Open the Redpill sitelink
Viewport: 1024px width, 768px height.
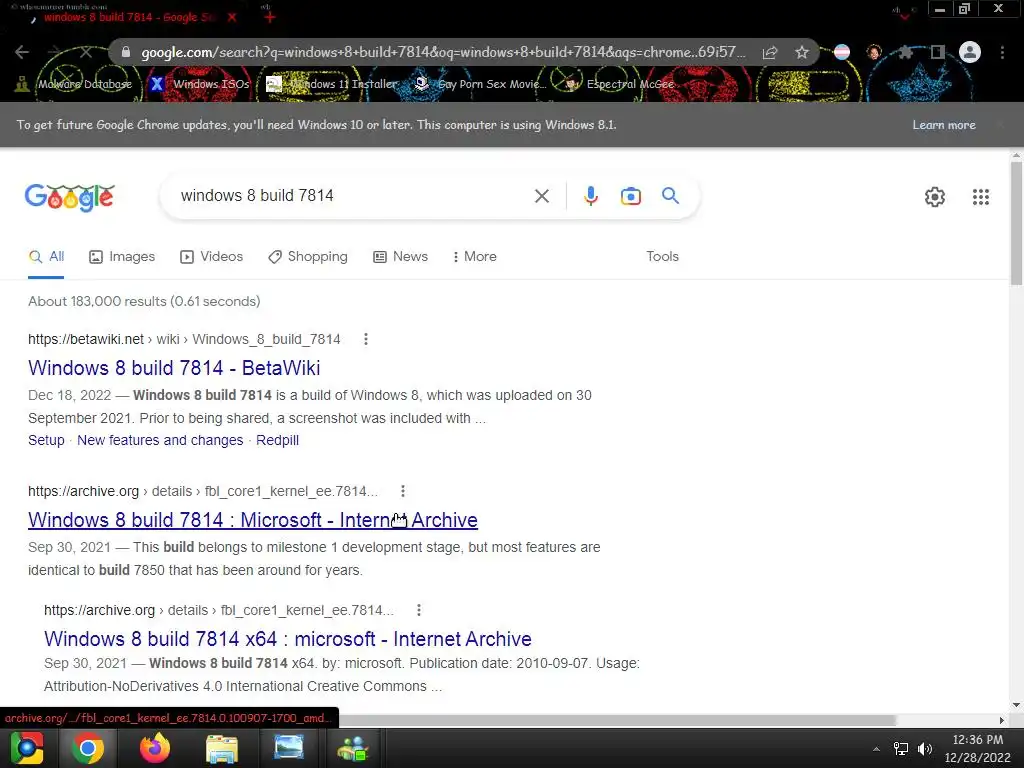click(277, 440)
